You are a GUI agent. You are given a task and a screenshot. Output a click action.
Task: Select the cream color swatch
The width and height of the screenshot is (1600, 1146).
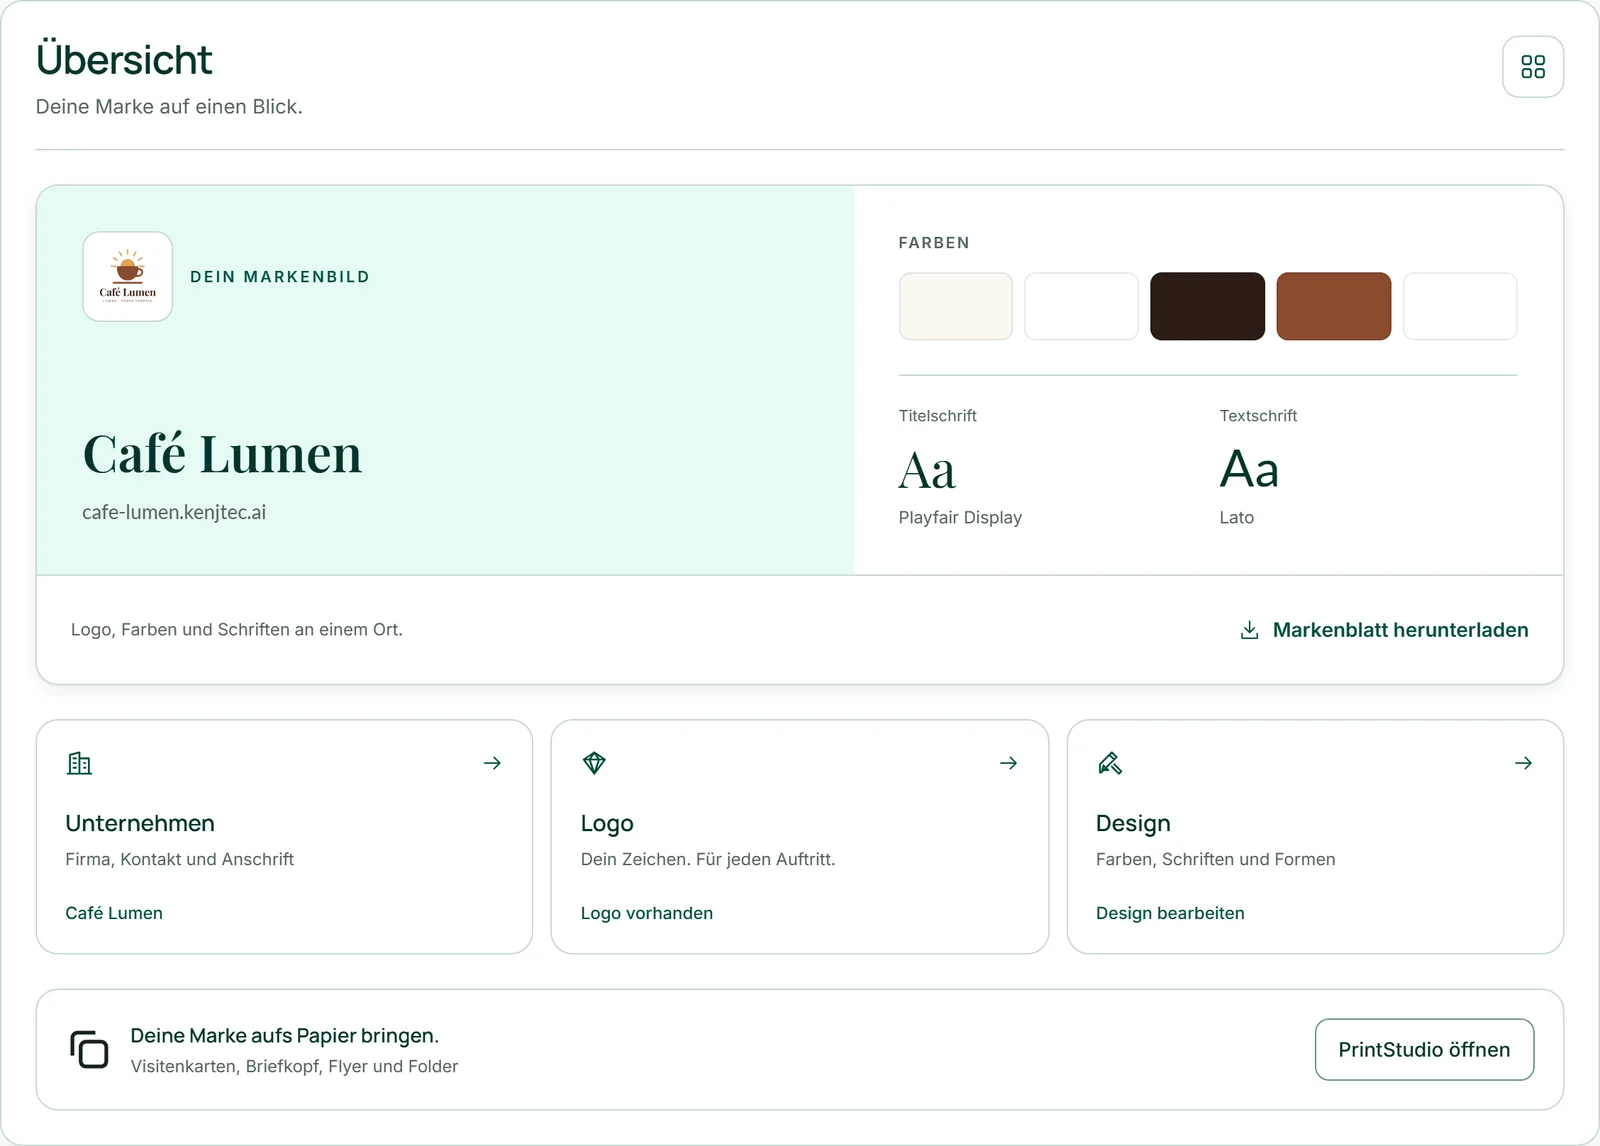(x=956, y=306)
